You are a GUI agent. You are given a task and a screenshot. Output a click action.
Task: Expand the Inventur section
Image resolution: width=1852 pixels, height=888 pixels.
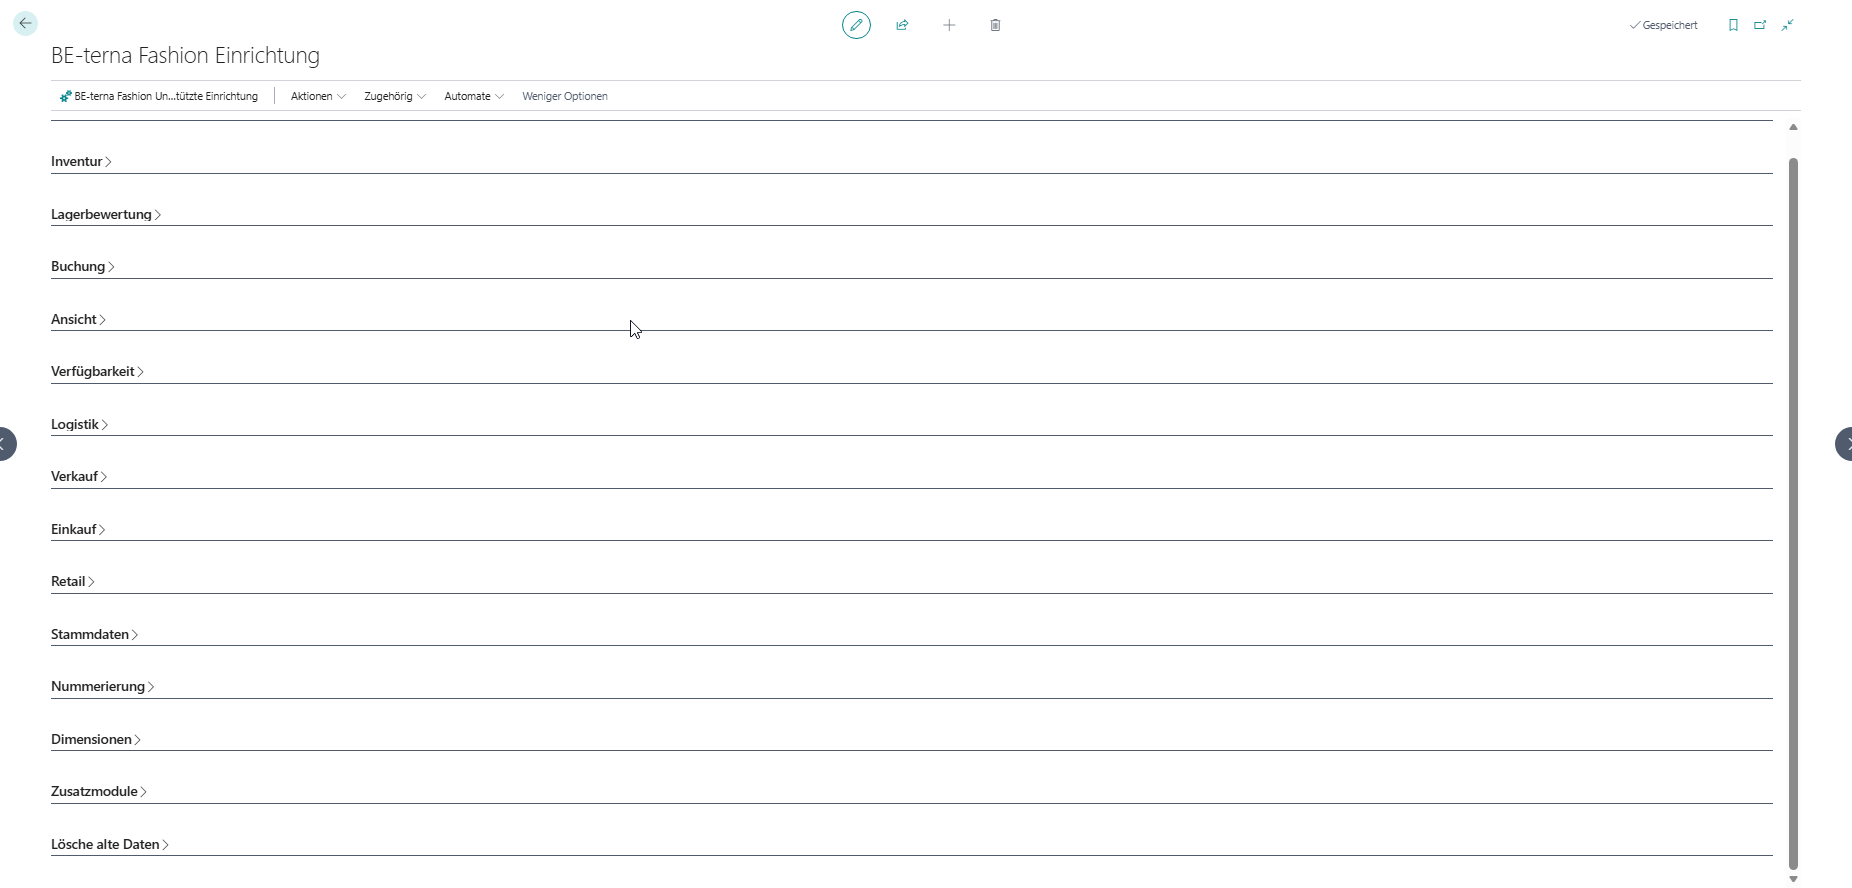80,161
